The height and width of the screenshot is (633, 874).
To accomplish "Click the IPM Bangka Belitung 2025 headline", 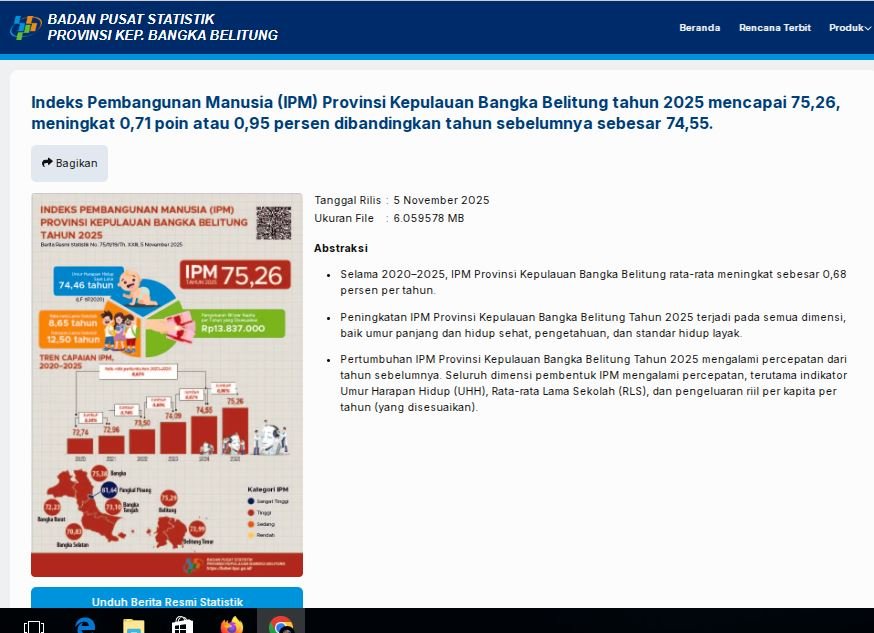I will [435, 113].
